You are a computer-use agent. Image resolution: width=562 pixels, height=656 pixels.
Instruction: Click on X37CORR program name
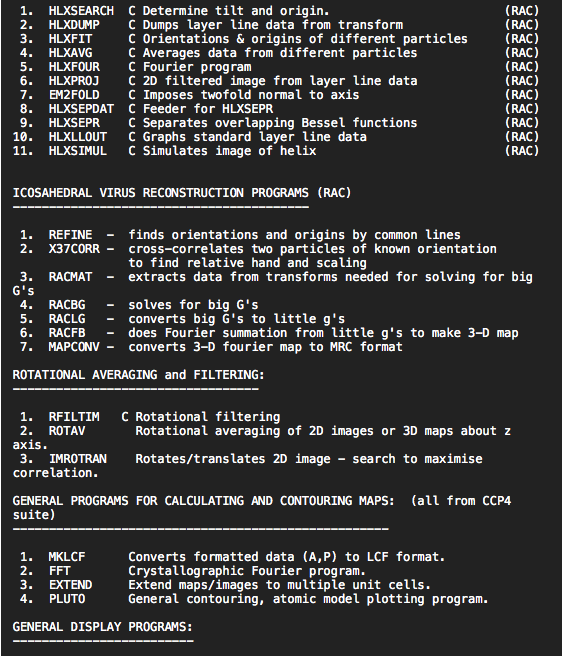[x=74, y=249]
